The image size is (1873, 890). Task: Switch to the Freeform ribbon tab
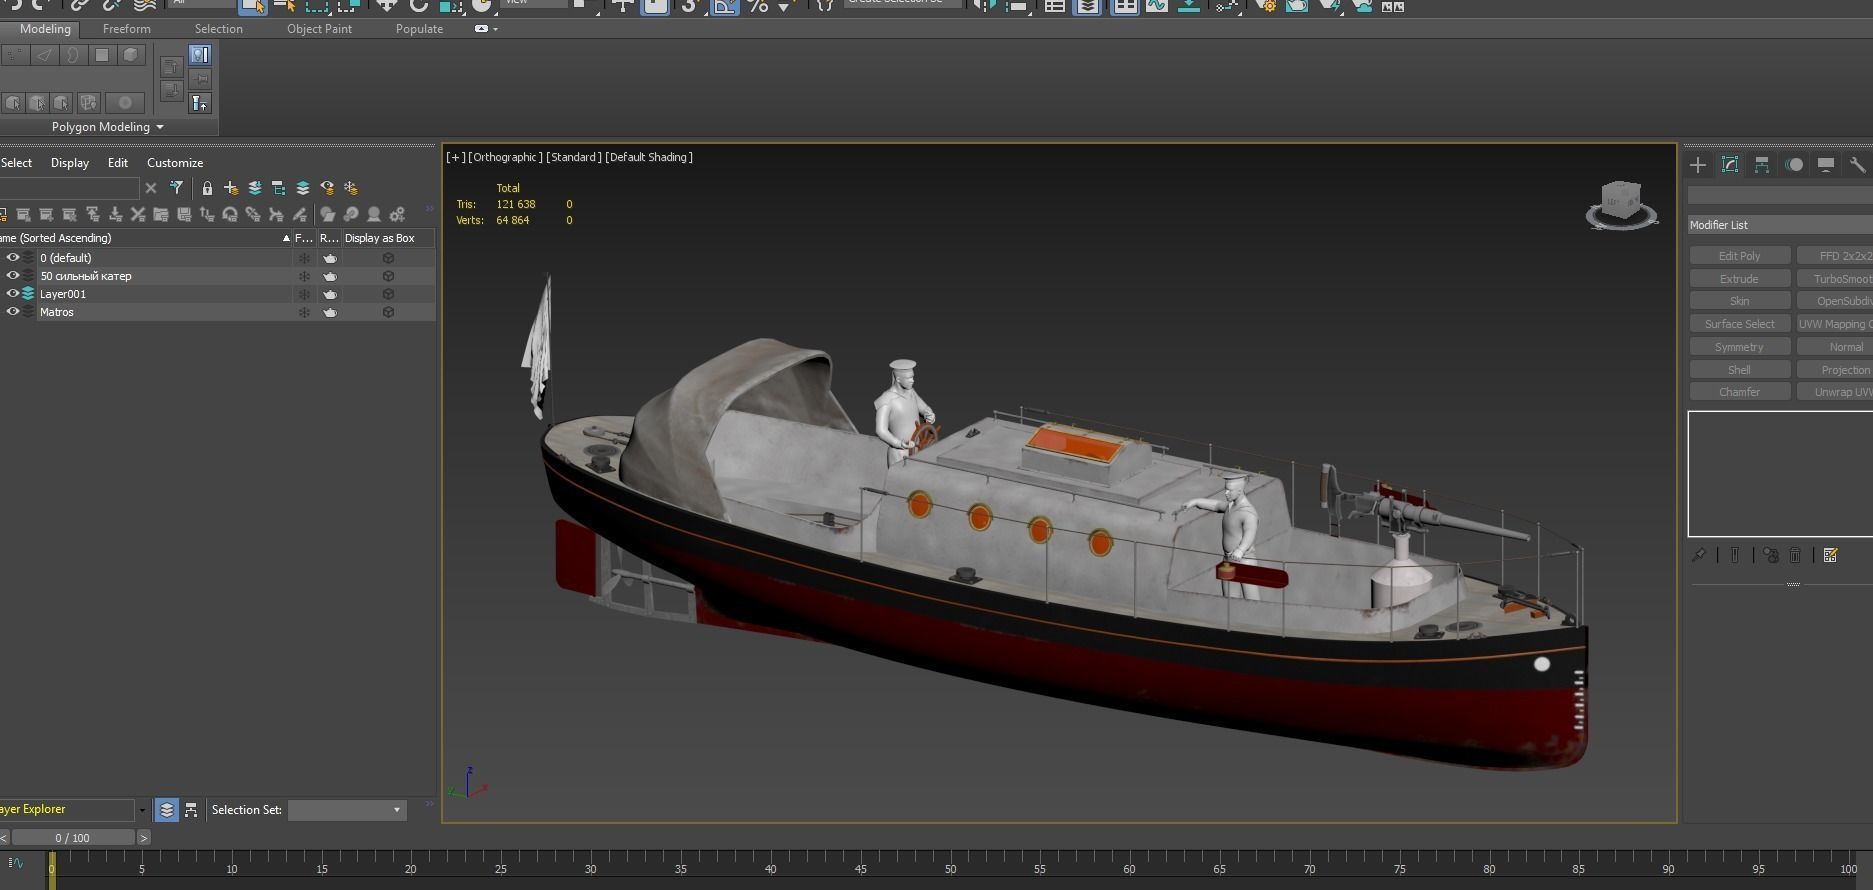127,29
